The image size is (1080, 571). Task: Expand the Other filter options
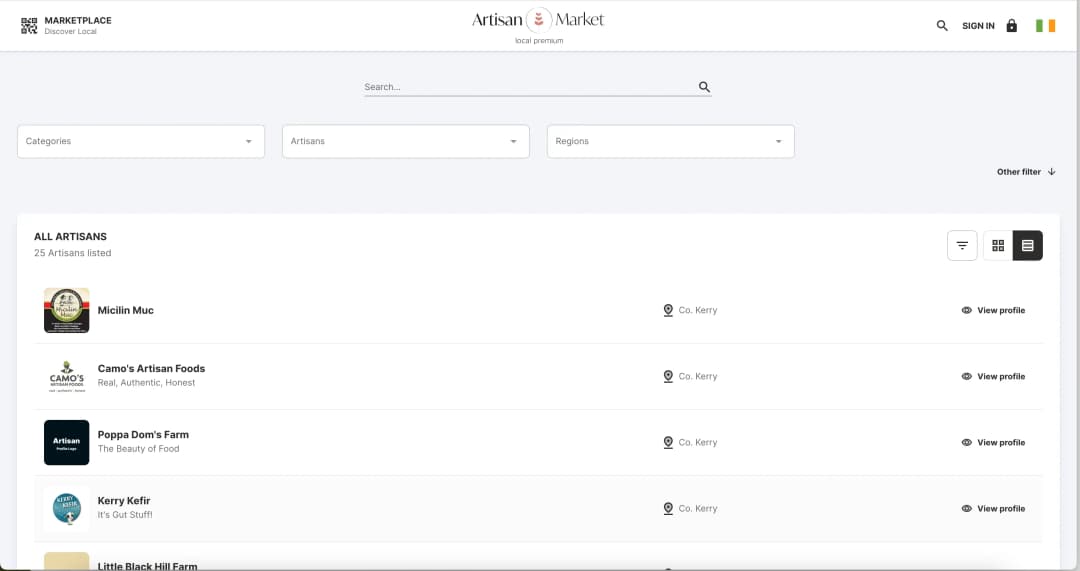pos(1025,172)
